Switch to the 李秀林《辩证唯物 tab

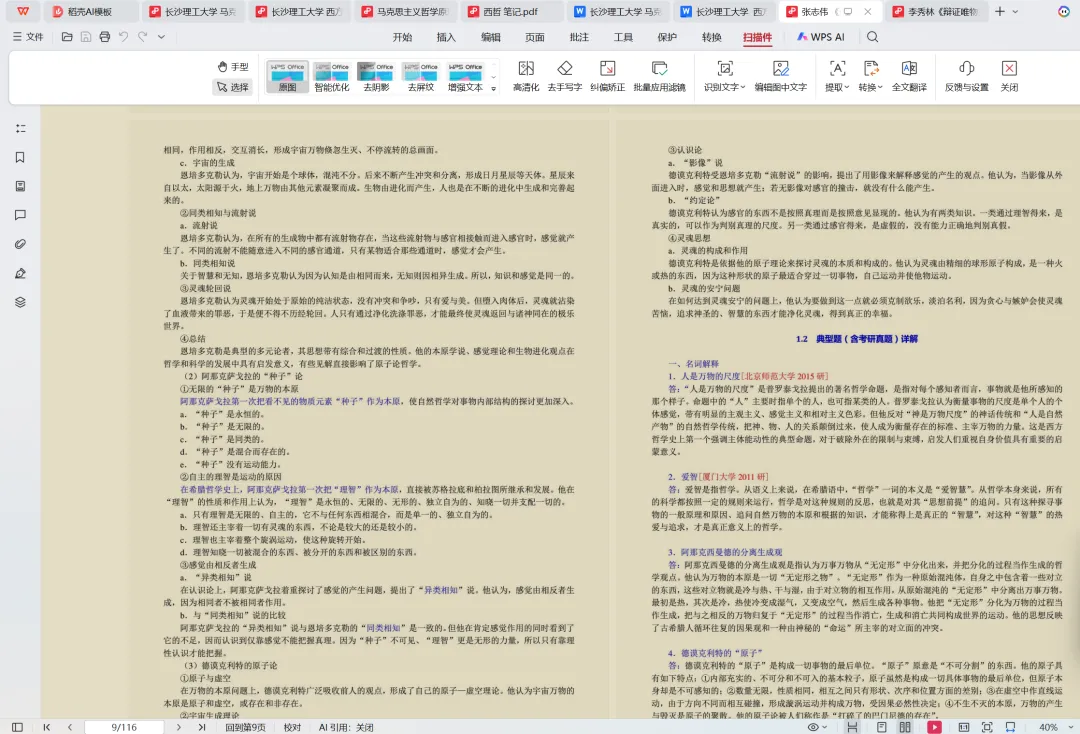point(935,12)
